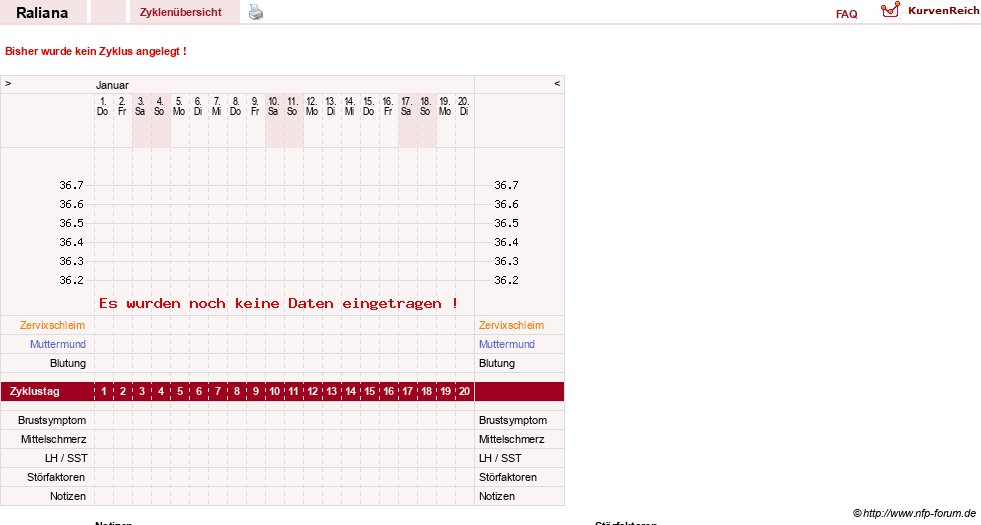The height and width of the screenshot is (525, 981).
Task: Select cycle day 5 in Zyklustag row
Action: point(180,392)
